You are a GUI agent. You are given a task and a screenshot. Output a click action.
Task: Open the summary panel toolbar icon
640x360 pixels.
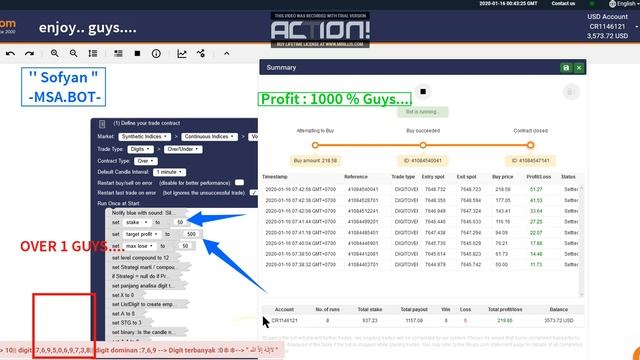coord(118,53)
